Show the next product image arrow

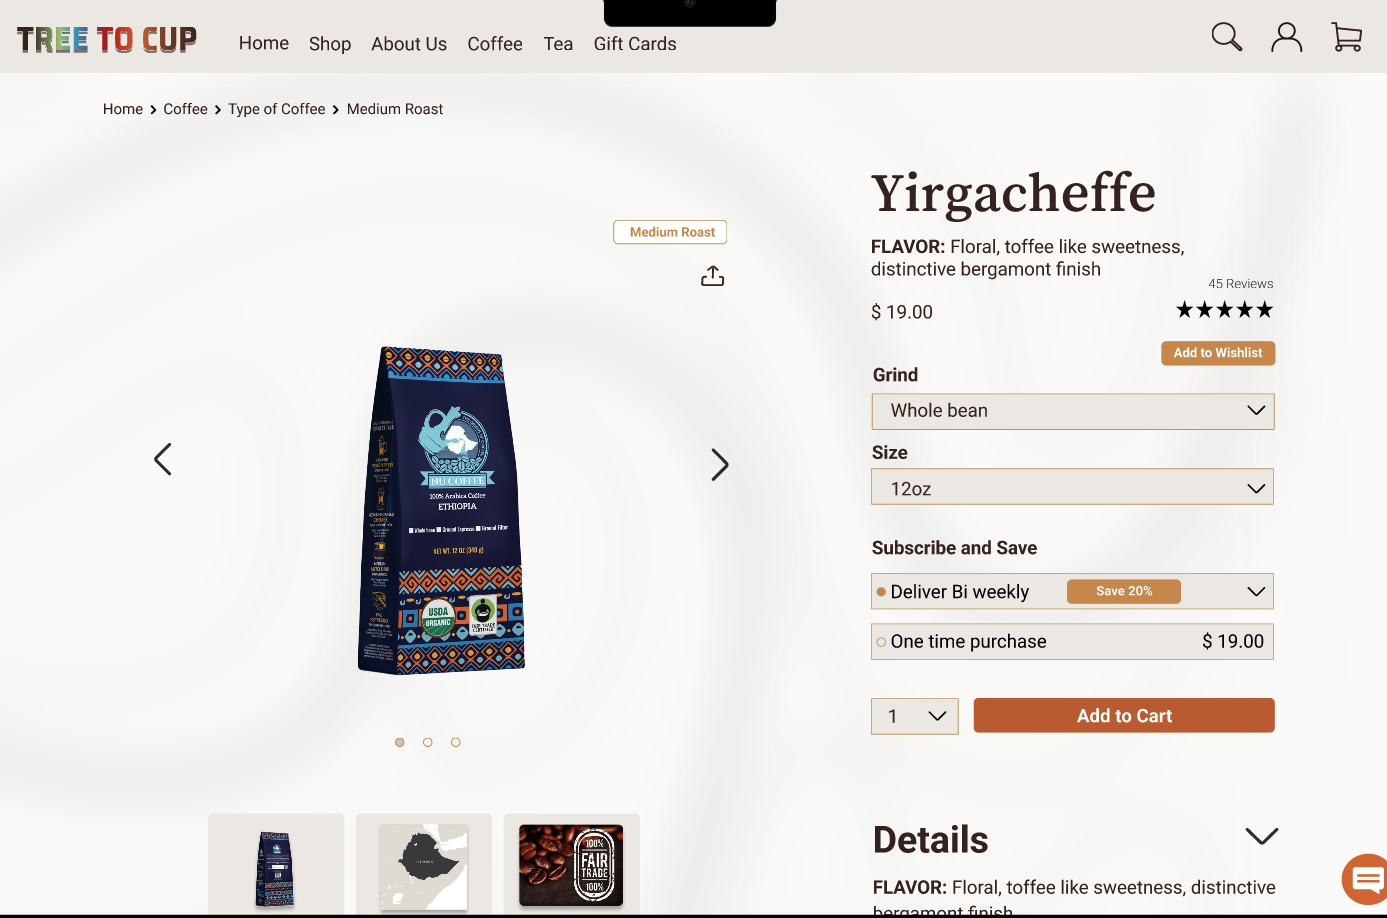(x=720, y=464)
